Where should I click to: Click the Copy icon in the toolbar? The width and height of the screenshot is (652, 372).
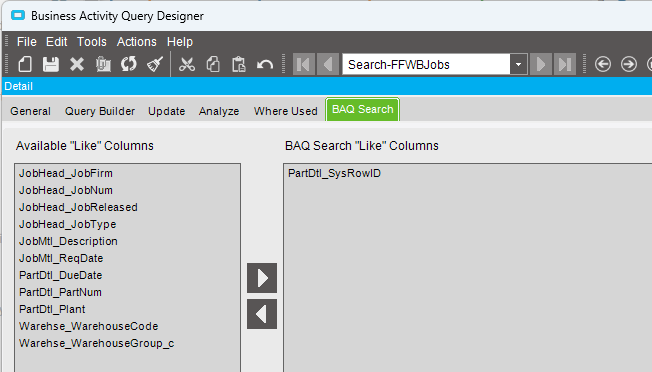[213, 64]
